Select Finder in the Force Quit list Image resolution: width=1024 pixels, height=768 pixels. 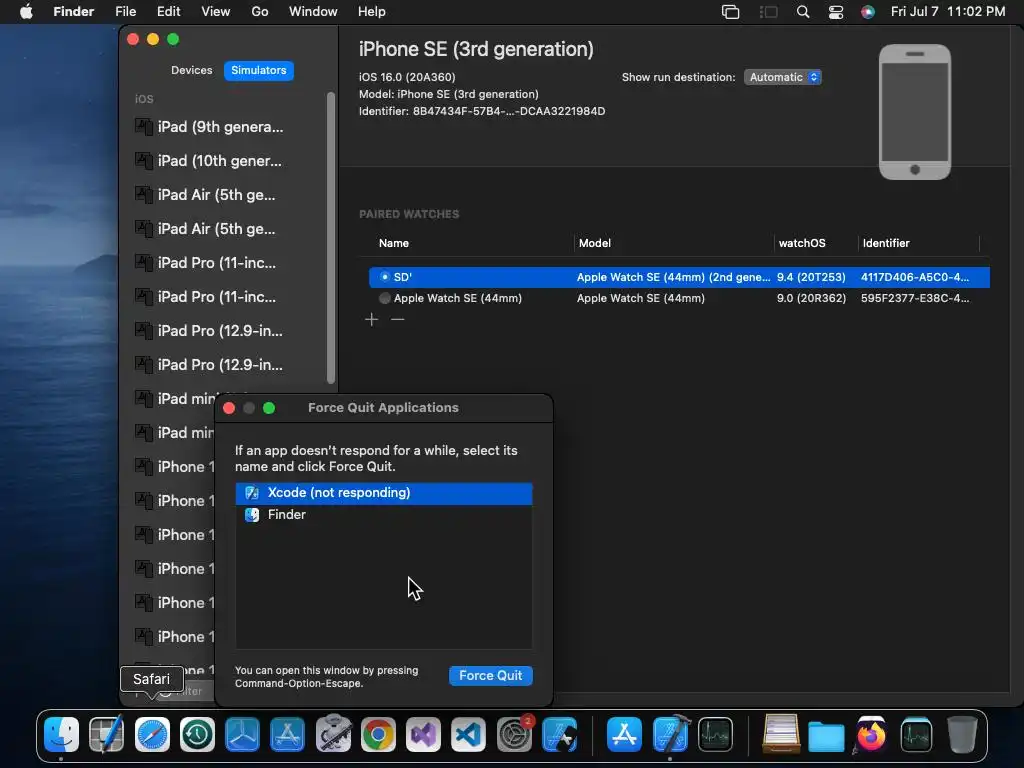[384, 515]
